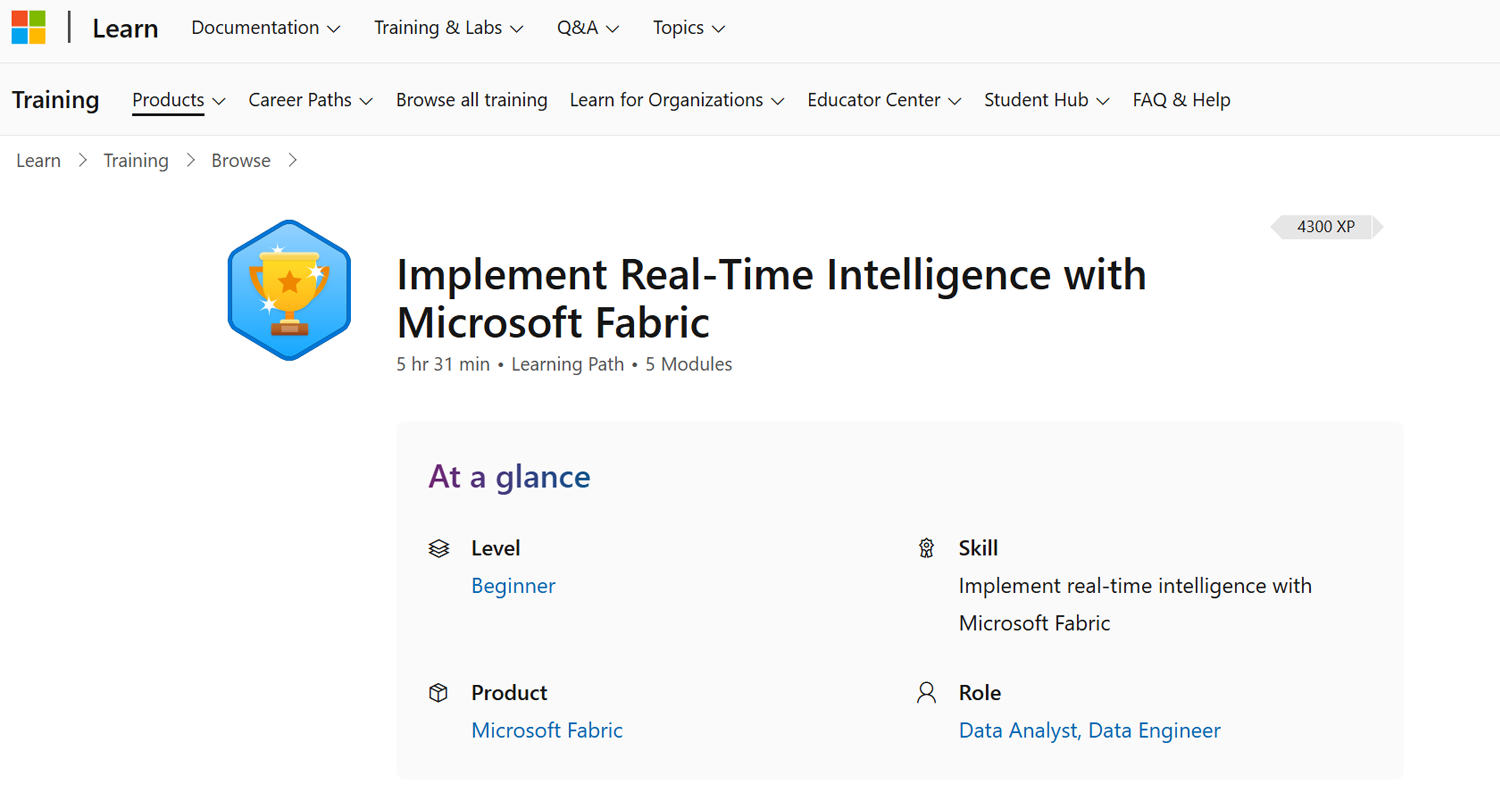Open the Microsoft Fabric product link
Viewport: 1500px width, 800px height.
tap(547, 731)
